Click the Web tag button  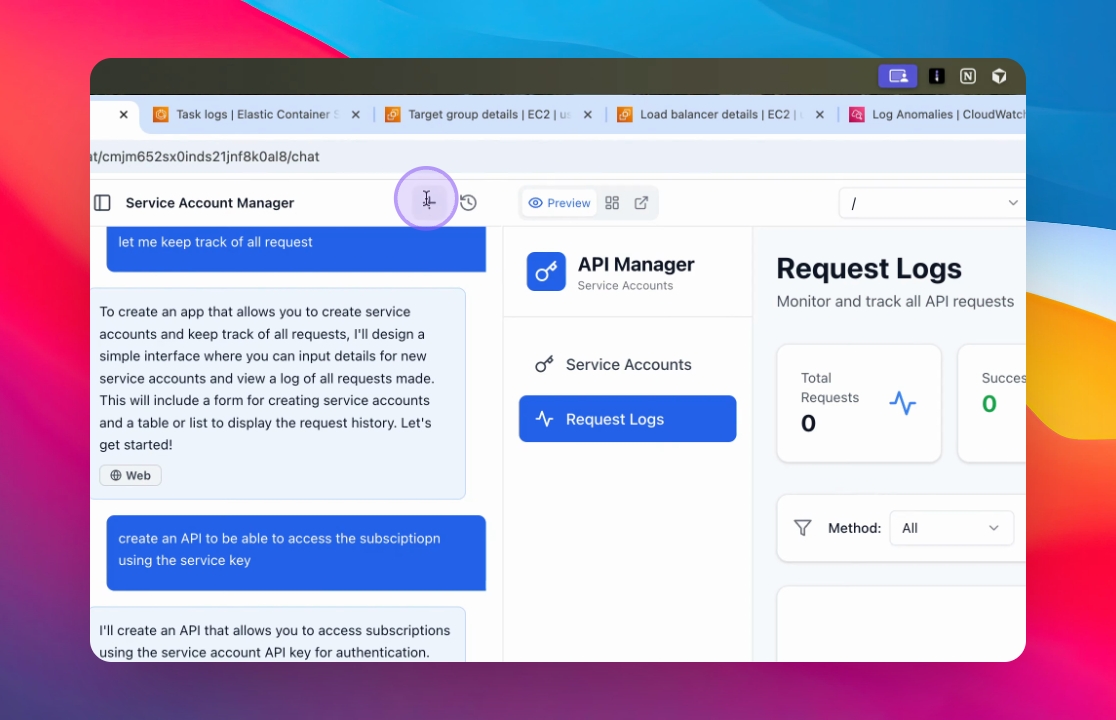click(130, 475)
